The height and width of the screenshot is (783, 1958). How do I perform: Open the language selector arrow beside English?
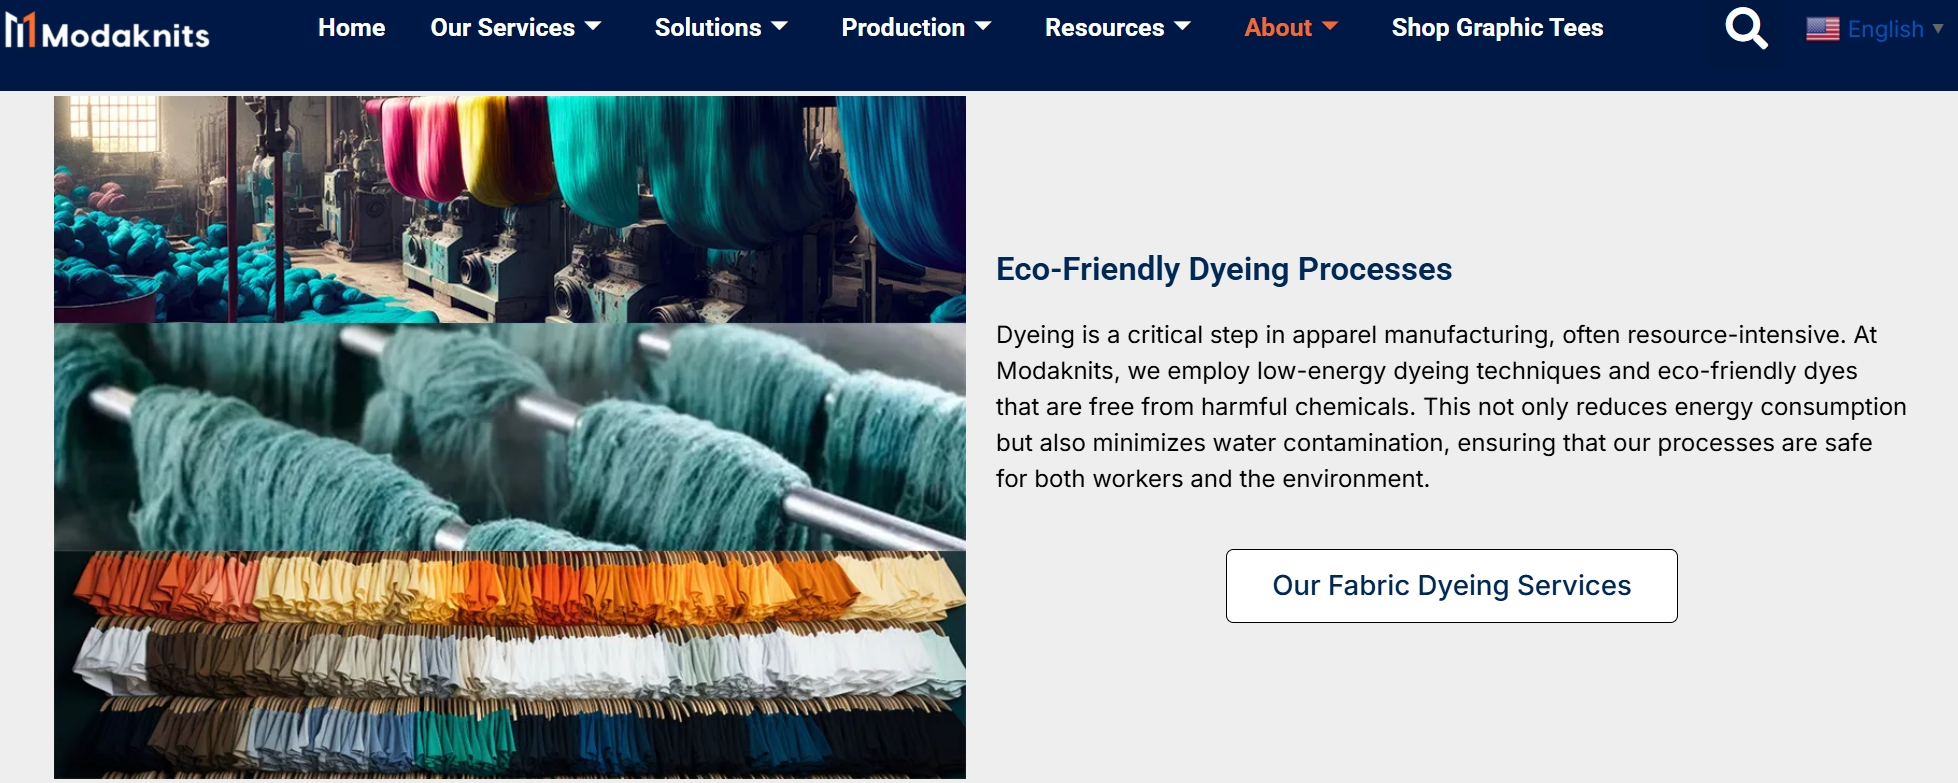click(1938, 29)
